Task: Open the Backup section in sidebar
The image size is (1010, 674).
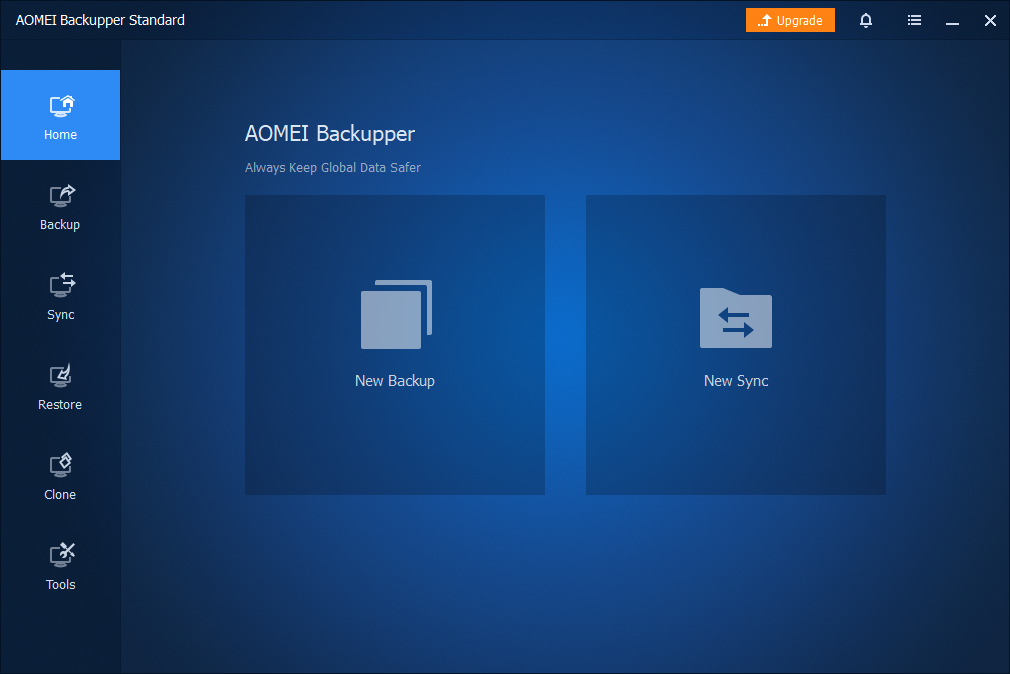Action: (x=60, y=207)
